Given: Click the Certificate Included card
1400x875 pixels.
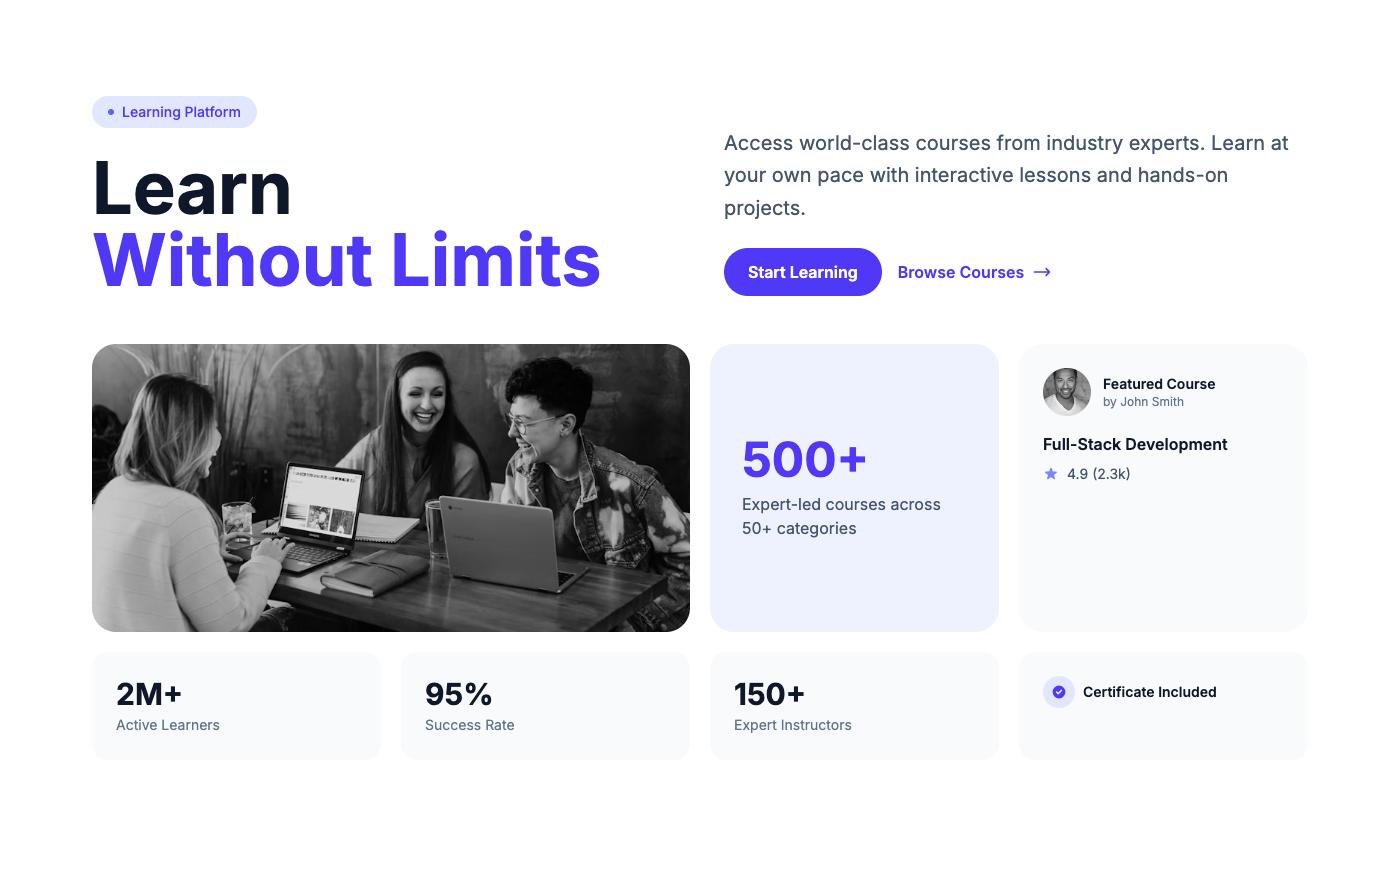Looking at the screenshot, I should click(x=1163, y=706).
